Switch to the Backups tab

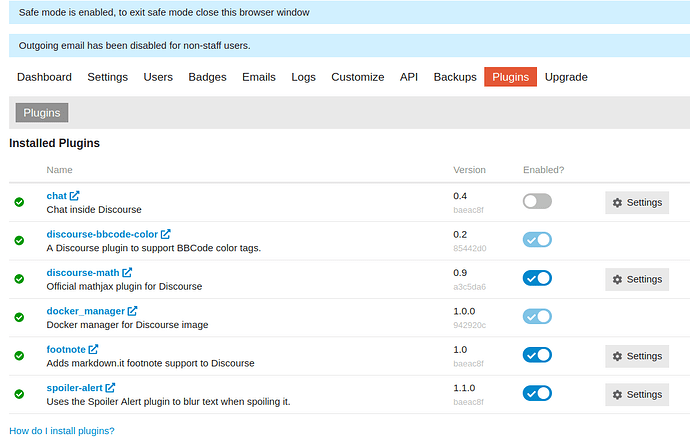[455, 77]
